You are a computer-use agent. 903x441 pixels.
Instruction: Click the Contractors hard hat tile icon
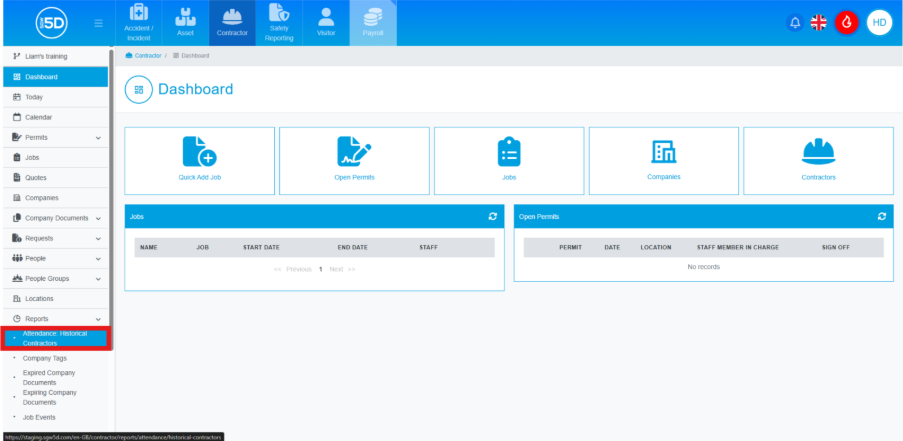(819, 151)
